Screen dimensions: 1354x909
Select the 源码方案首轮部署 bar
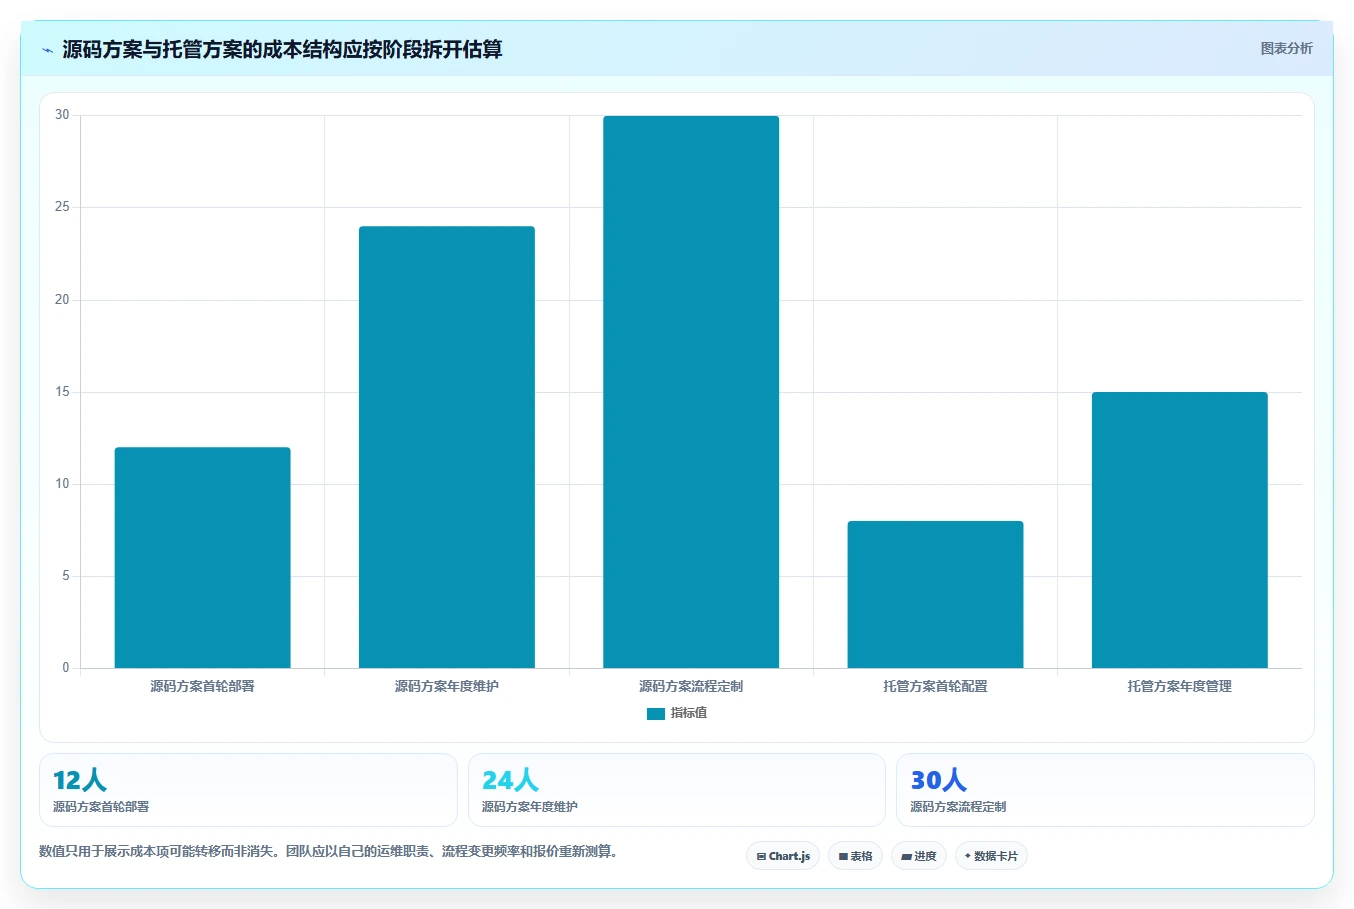202,557
